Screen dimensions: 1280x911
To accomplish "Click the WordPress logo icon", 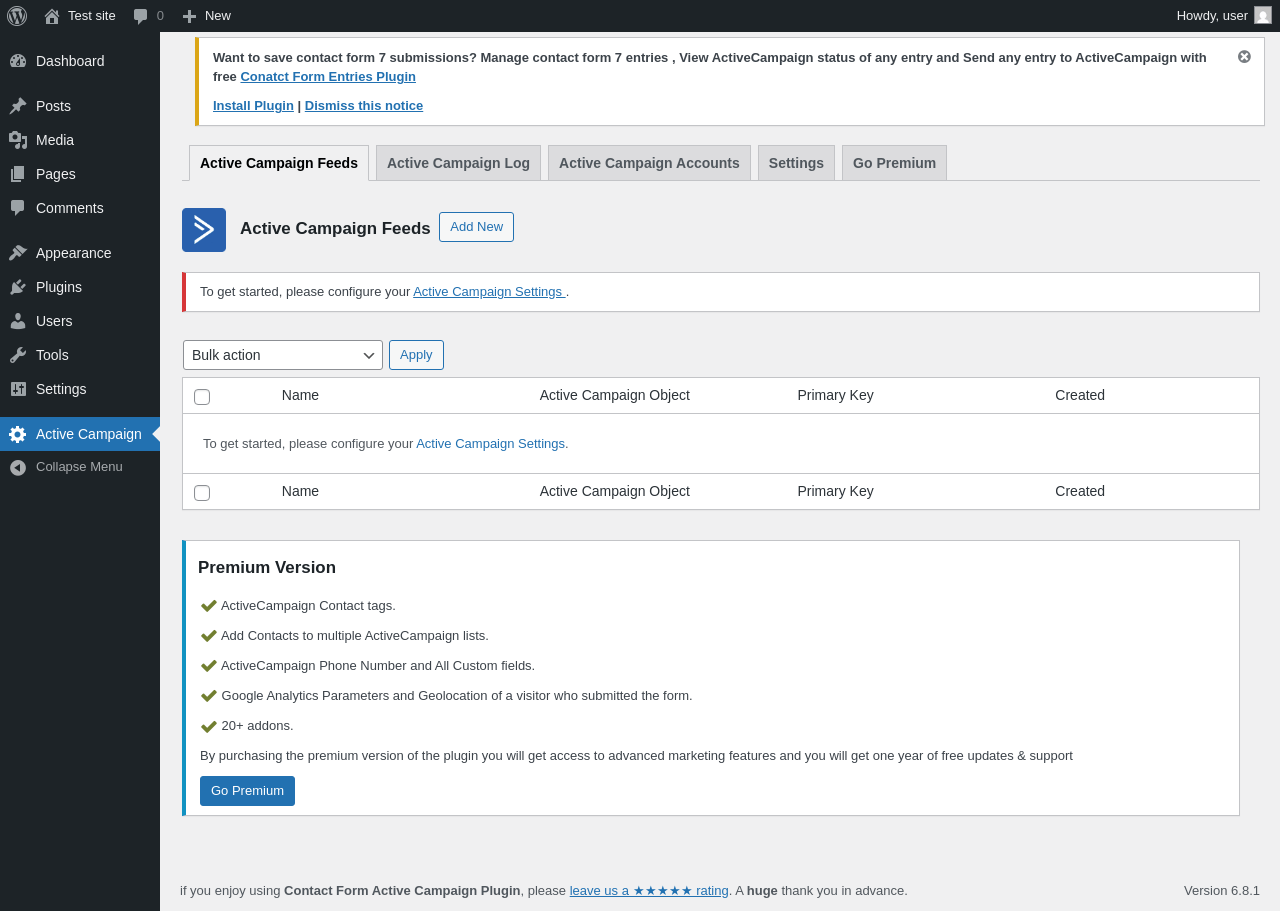I will pyautogui.click(x=17, y=16).
